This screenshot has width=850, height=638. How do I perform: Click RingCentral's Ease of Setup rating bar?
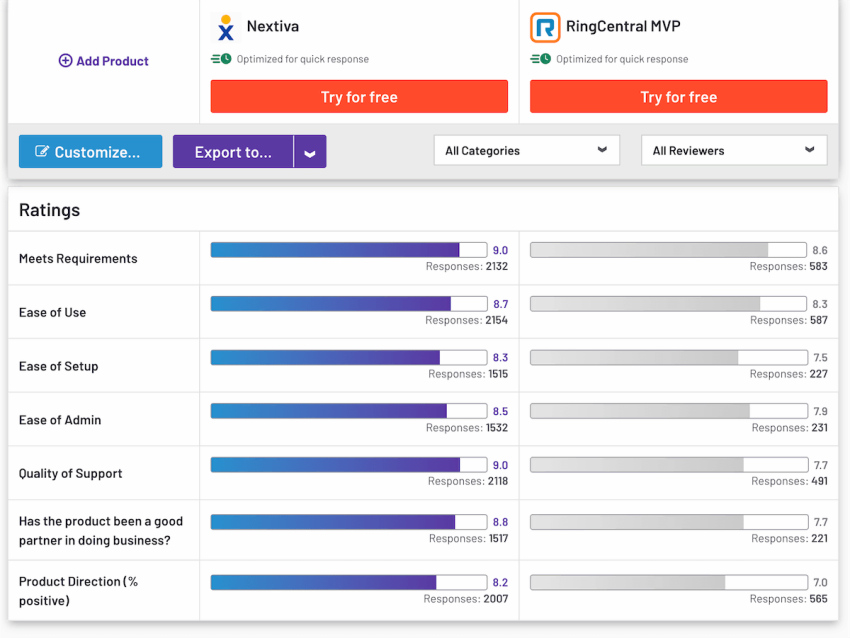[668, 357]
